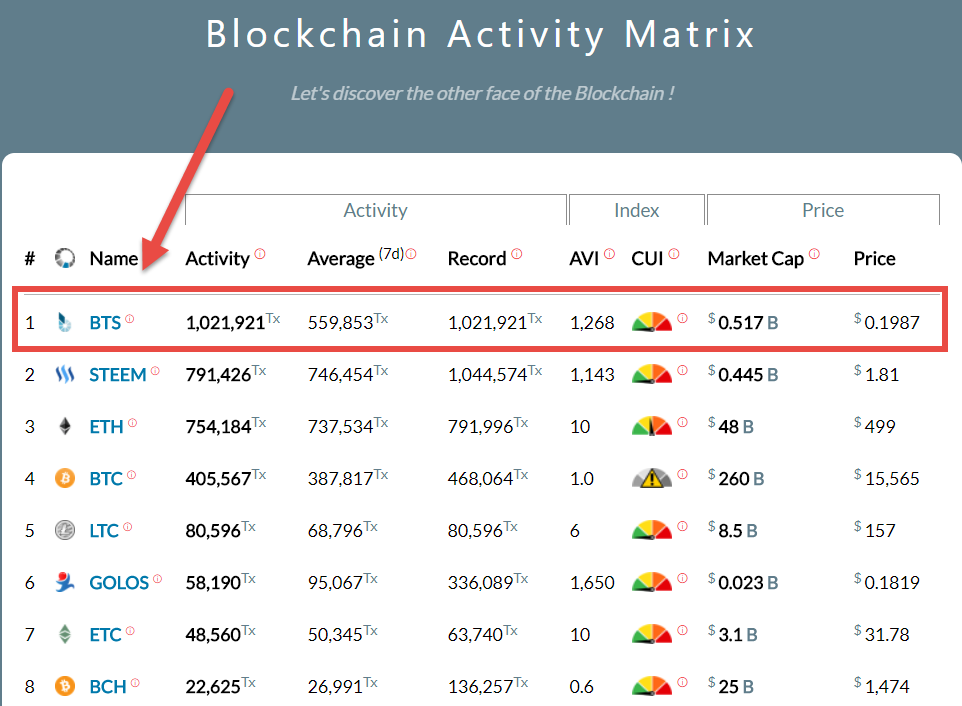
Task: Click the STEEM coin logo icon
Action: 64,374
